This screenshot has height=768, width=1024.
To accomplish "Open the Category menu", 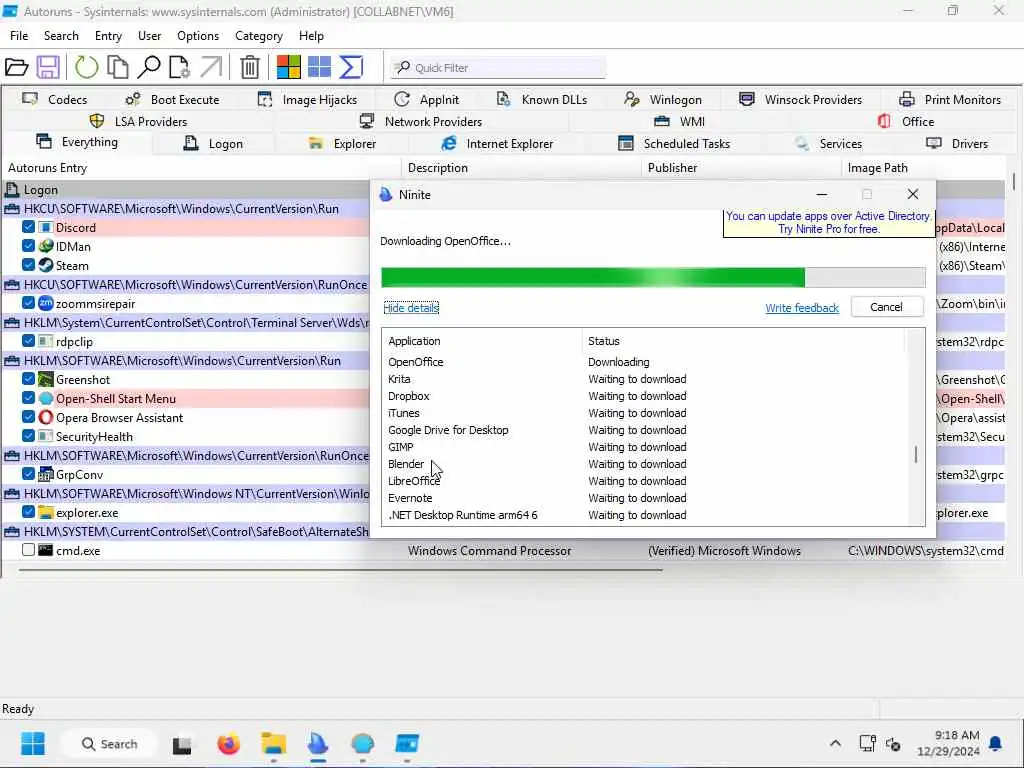I will (259, 36).
